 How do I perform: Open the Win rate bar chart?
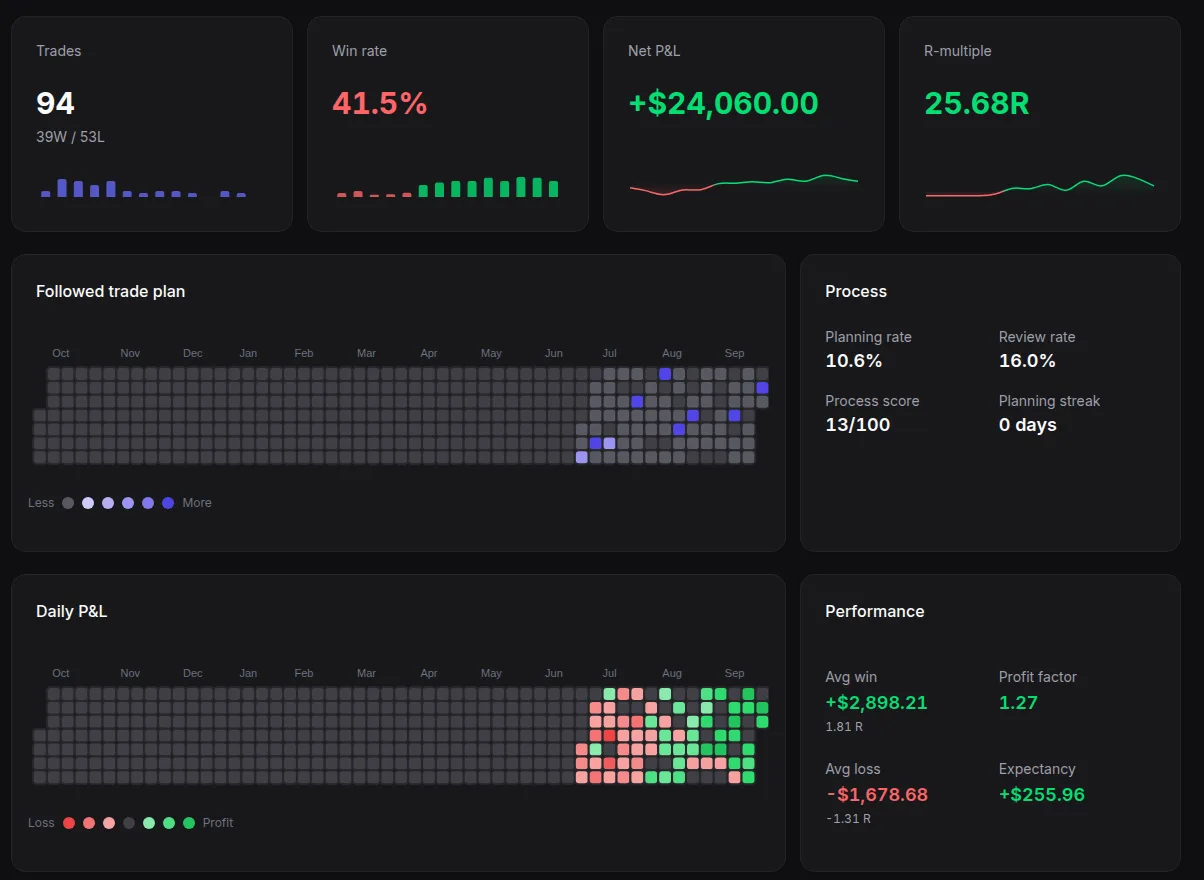447,187
